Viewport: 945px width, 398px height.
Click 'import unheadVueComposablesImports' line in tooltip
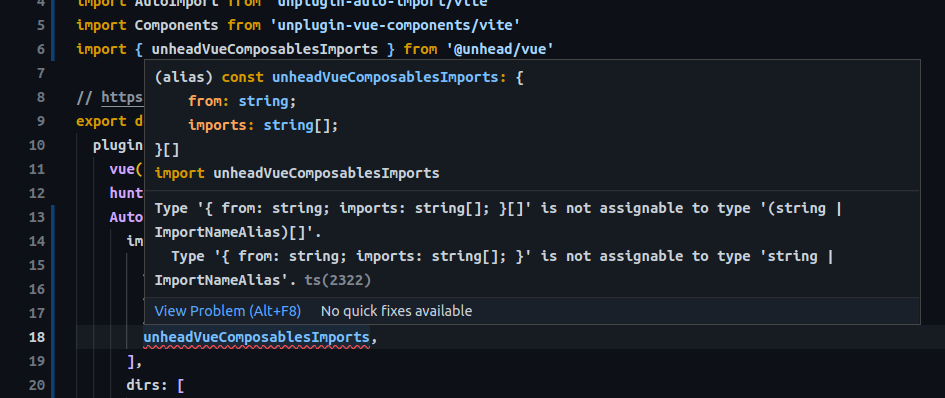coord(297,174)
